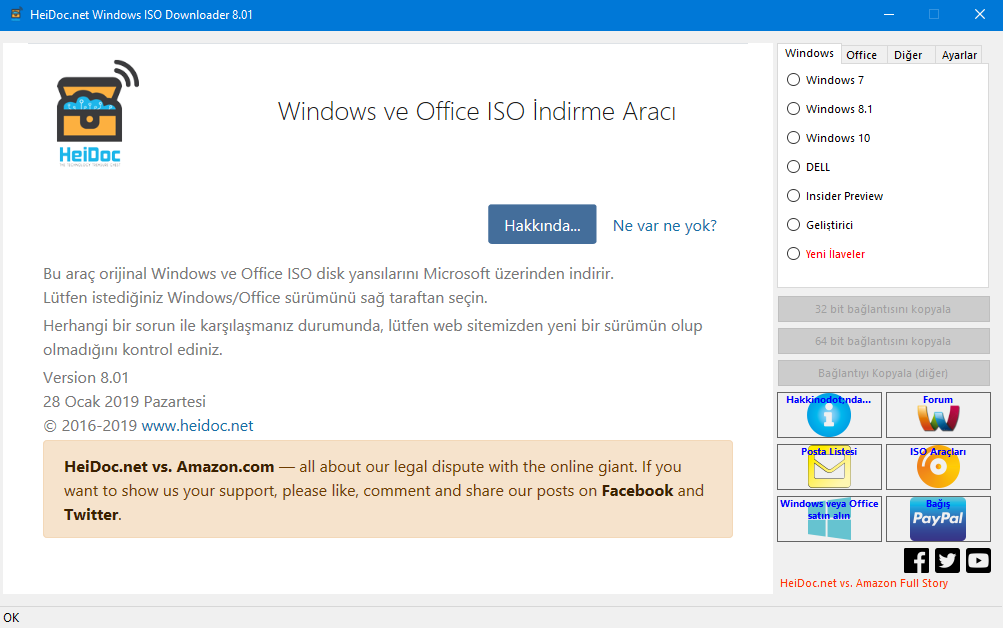Viewport: 1003px width, 628px height.
Task: Switch to the Ayarlar tab
Action: pyautogui.click(x=959, y=55)
